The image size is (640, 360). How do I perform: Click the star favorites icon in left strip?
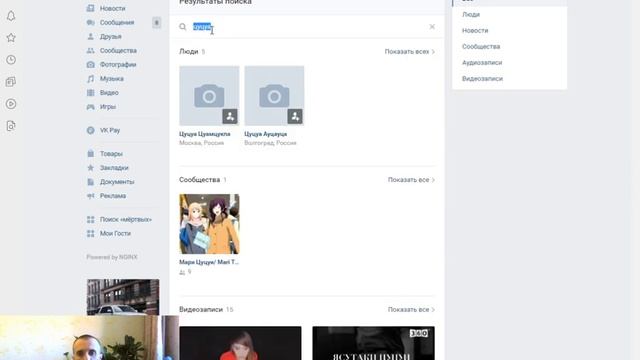[11, 38]
